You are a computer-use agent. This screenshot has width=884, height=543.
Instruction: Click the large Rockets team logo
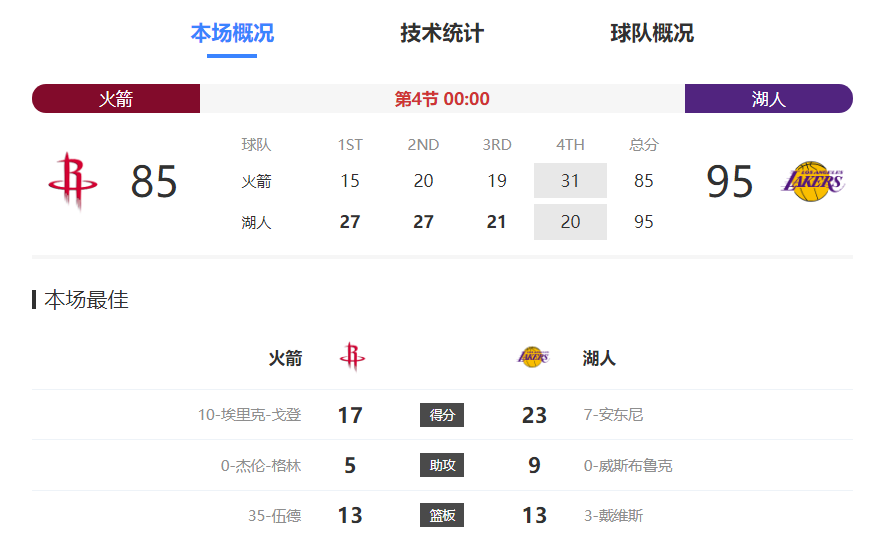pyautogui.click(x=73, y=181)
